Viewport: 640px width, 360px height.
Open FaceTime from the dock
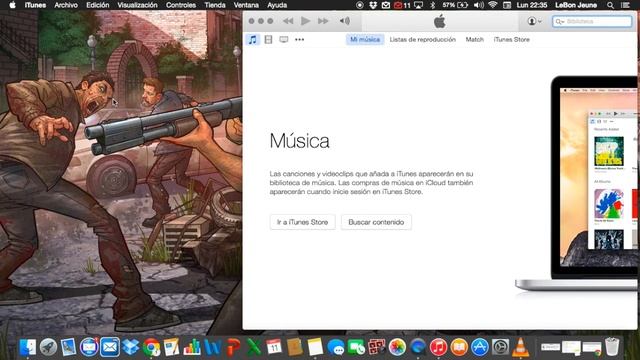356,347
